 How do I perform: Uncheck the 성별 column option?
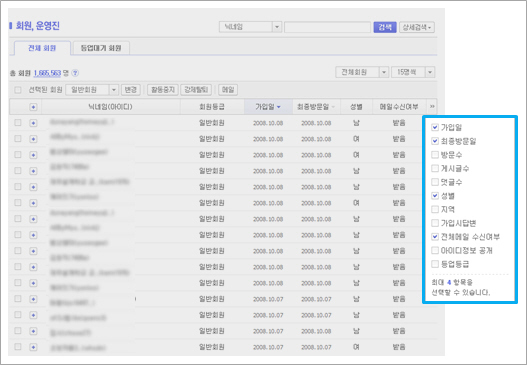[x=435, y=196]
